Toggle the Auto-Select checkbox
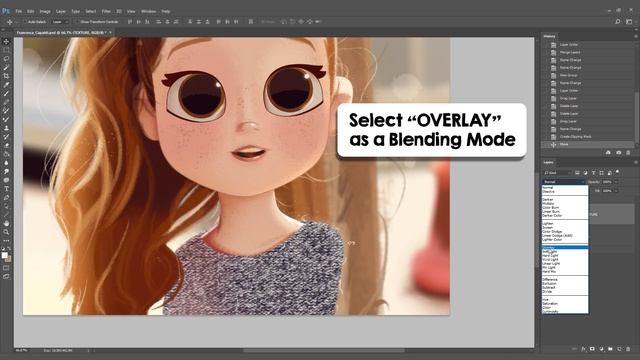This screenshot has width=640, height=360. pos(24,22)
